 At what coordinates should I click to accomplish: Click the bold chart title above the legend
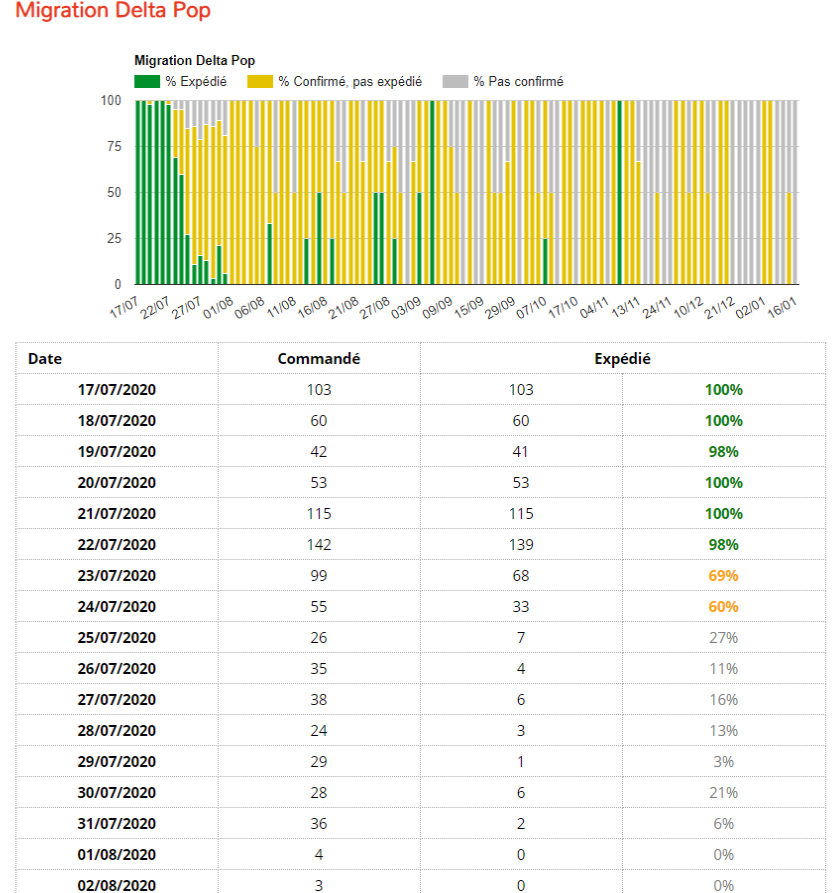coord(194,61)
